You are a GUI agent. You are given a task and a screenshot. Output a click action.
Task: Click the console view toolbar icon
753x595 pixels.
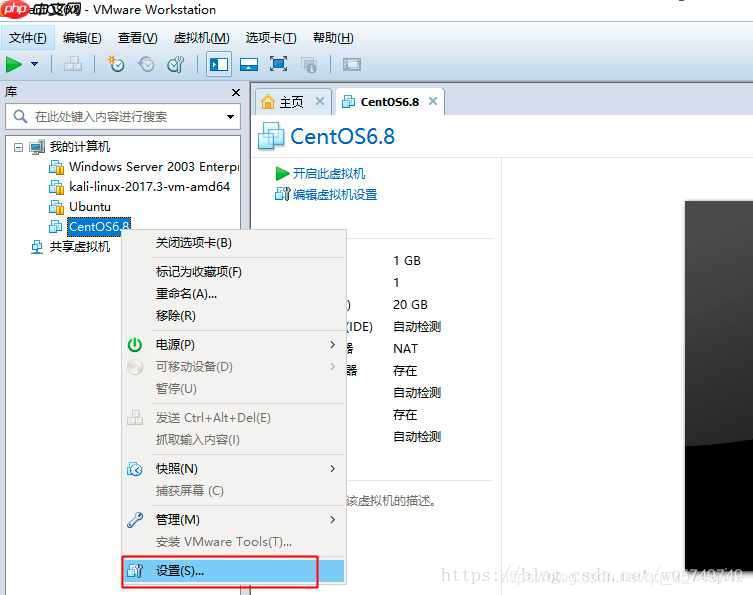[352, 64]
